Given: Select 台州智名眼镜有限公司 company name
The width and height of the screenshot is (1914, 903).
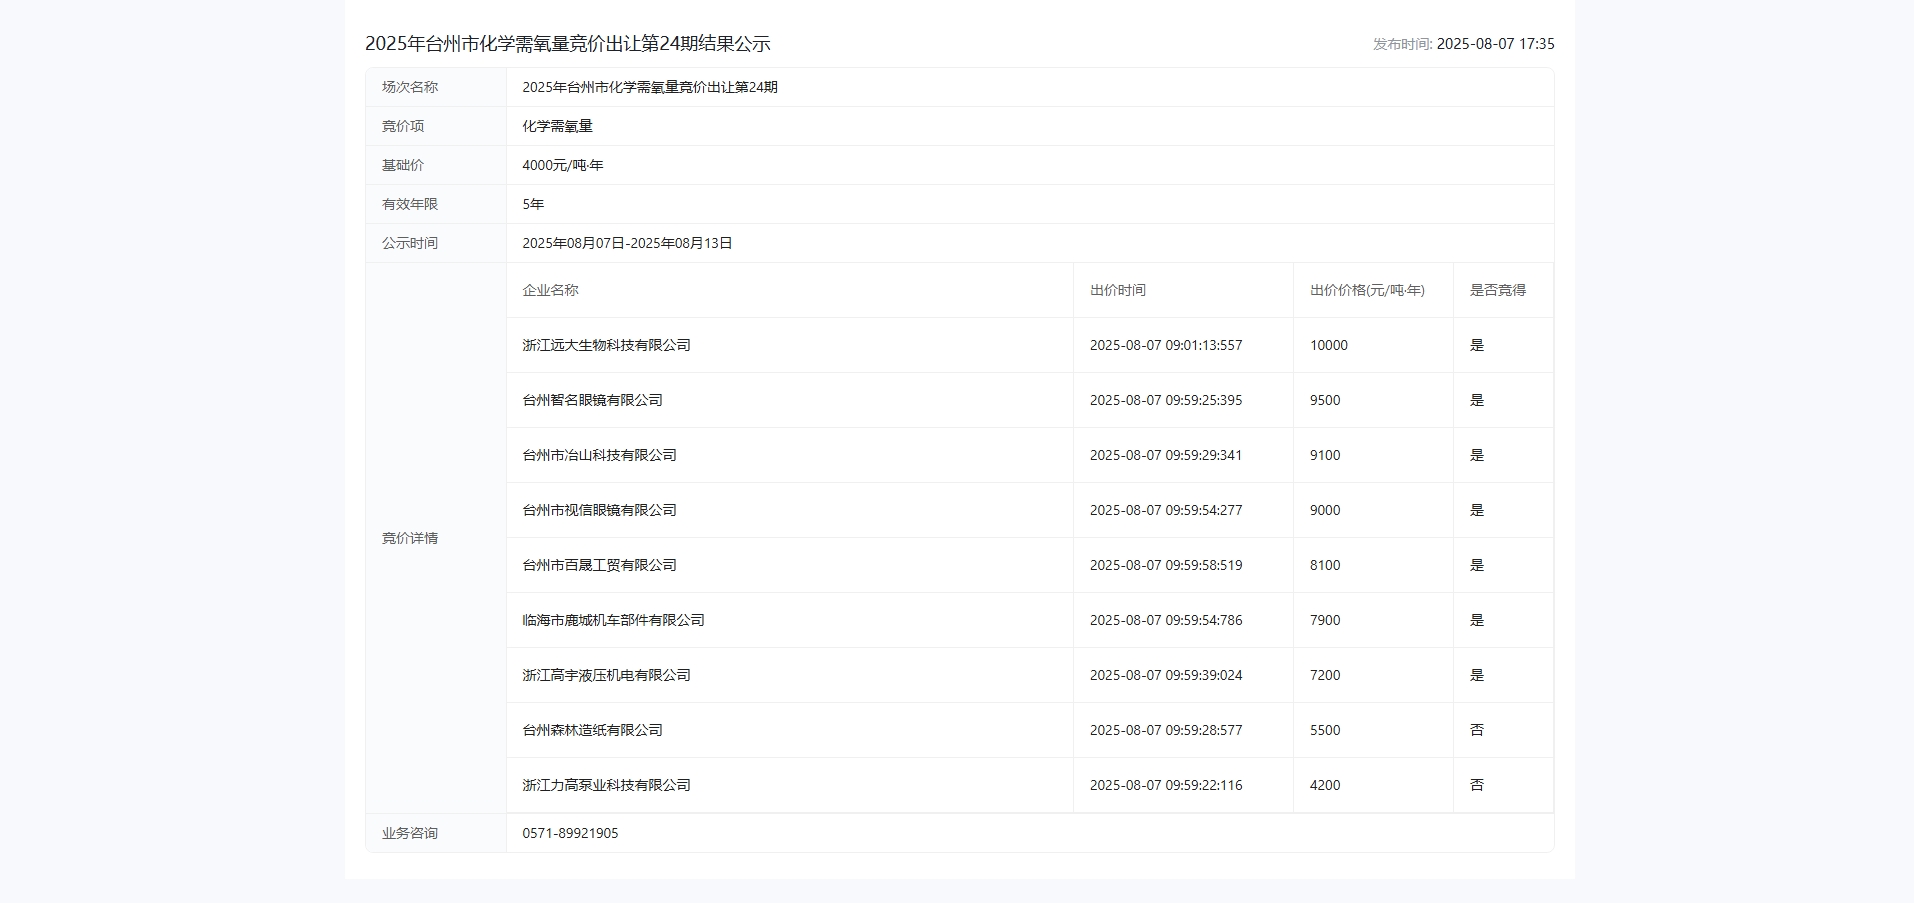Looking at the screenshot, I should pos(593,400).
